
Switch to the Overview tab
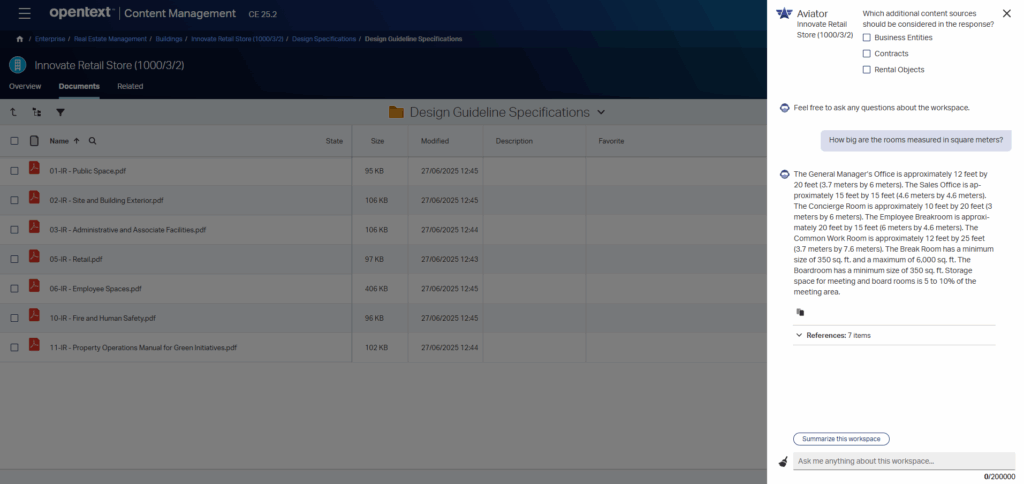pyautogui.click(x=25, y=86)
